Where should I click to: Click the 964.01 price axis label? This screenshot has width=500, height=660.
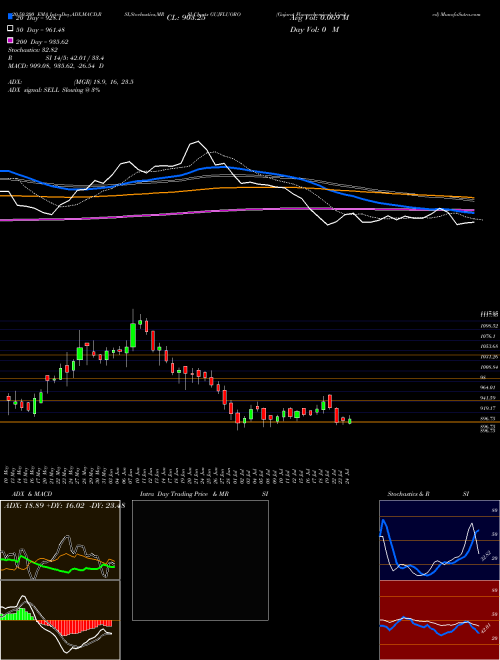pyautogui.click(x=490, y=387)
